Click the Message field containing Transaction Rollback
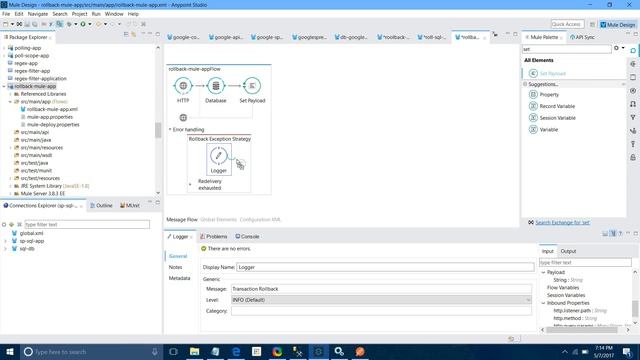Screen dimensions: 640x360 point(381,289)
